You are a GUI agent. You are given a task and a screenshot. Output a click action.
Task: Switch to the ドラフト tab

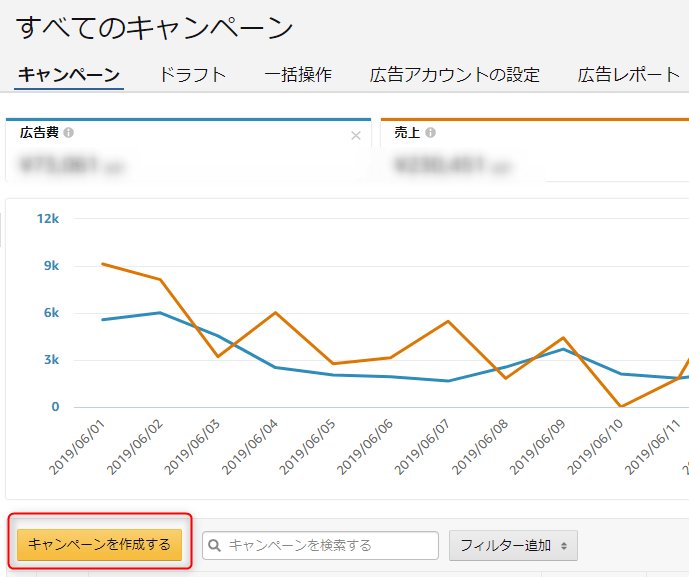point(193,75)
